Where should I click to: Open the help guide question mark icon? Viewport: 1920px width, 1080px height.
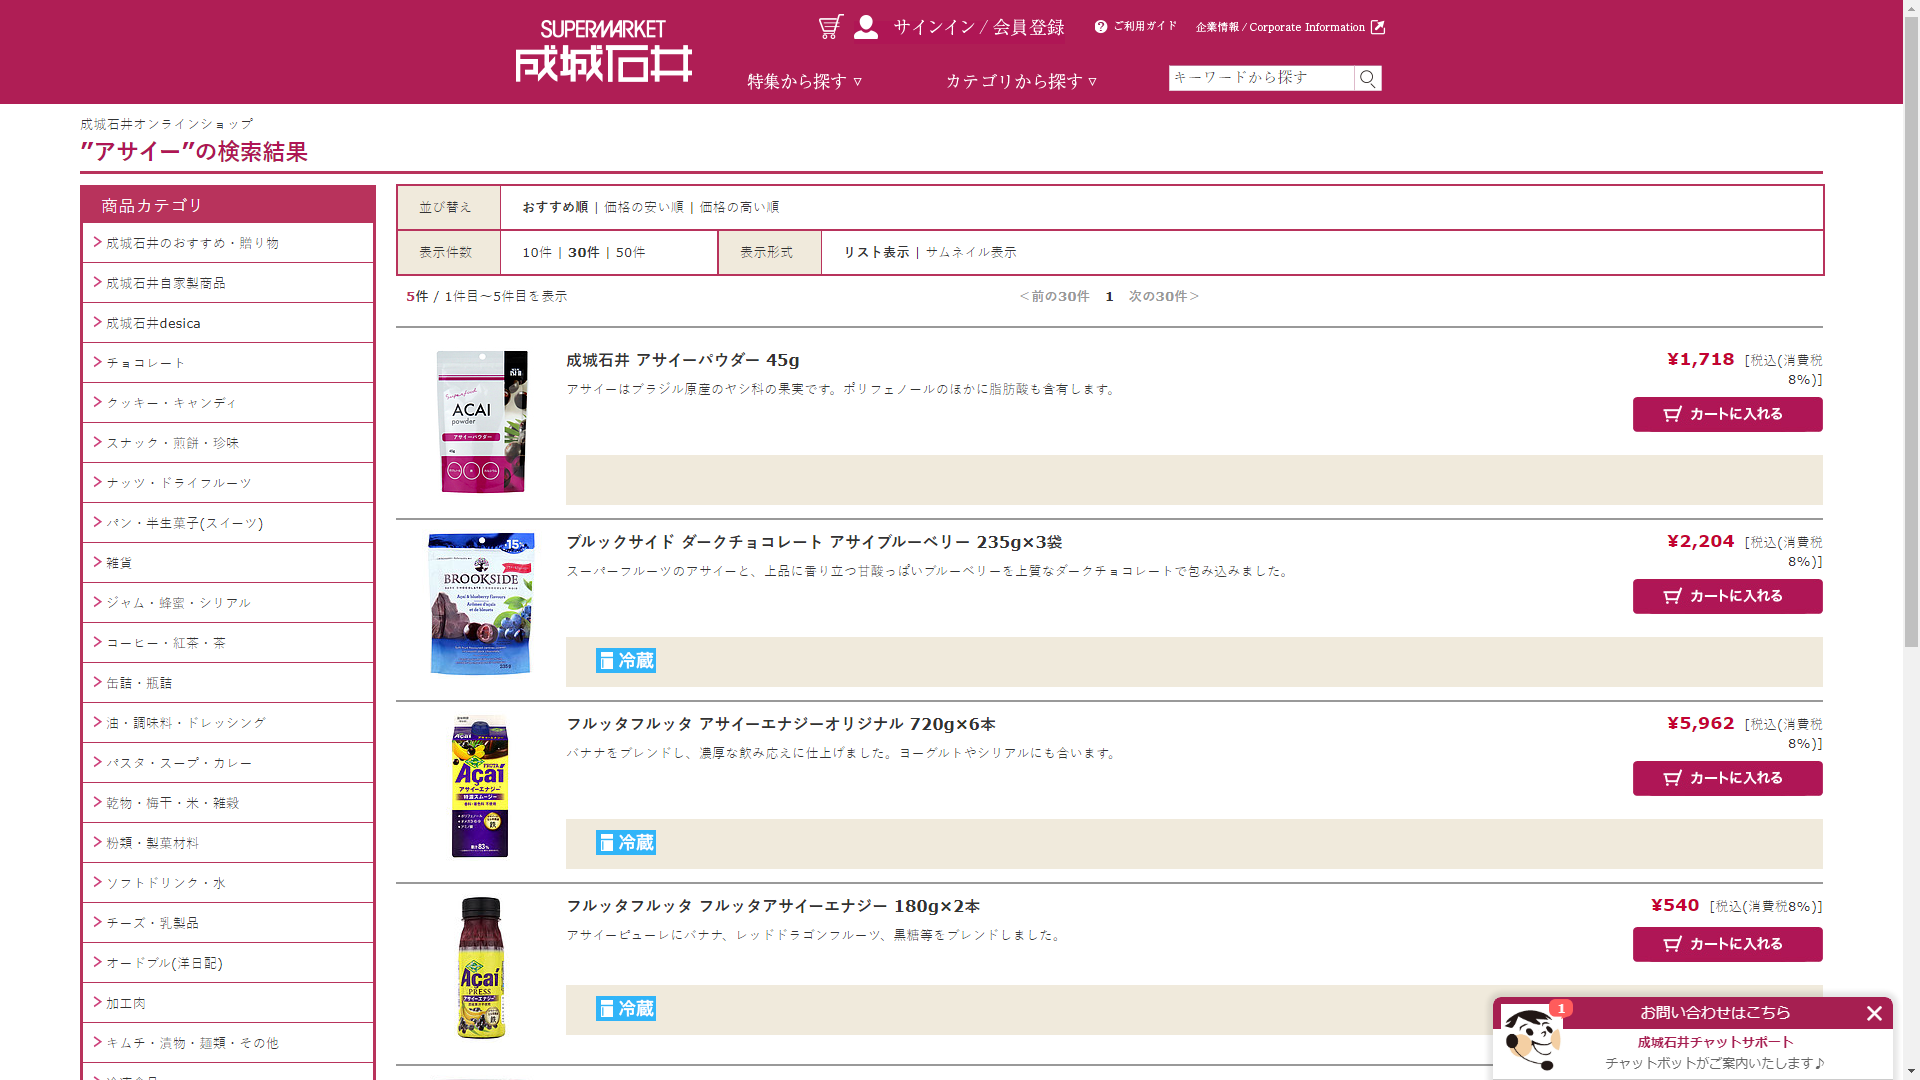click(x=1101, y=27)
